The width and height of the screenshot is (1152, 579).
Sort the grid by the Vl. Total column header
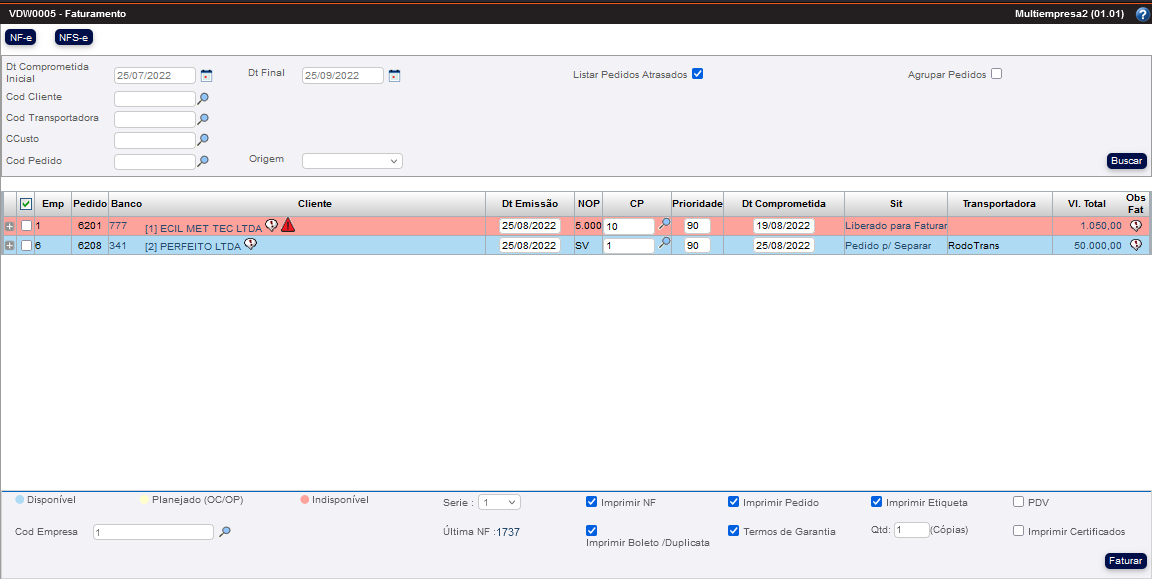click(x=1086, y=204)
